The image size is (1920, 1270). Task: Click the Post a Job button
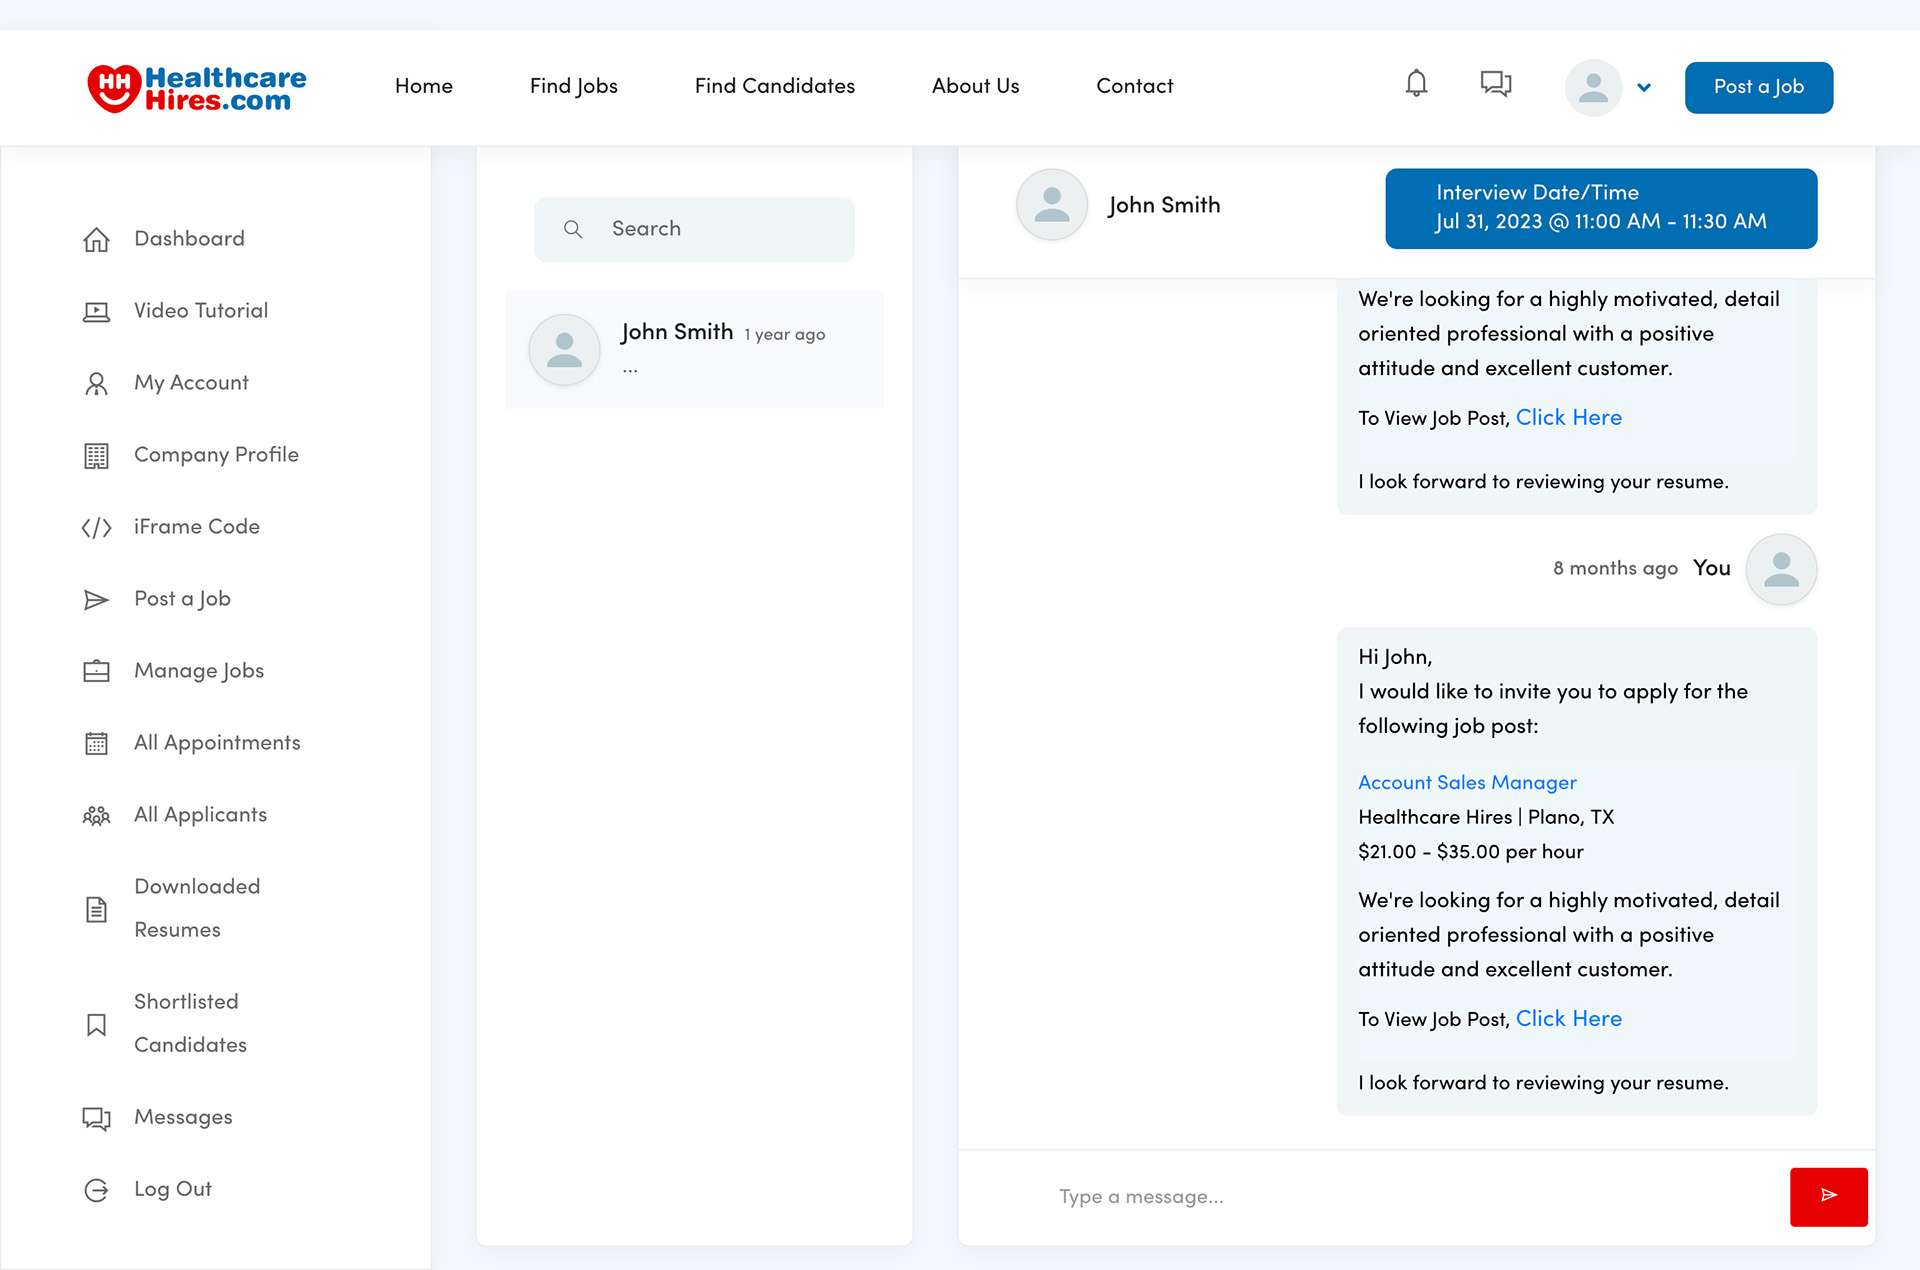(1758, 87)
